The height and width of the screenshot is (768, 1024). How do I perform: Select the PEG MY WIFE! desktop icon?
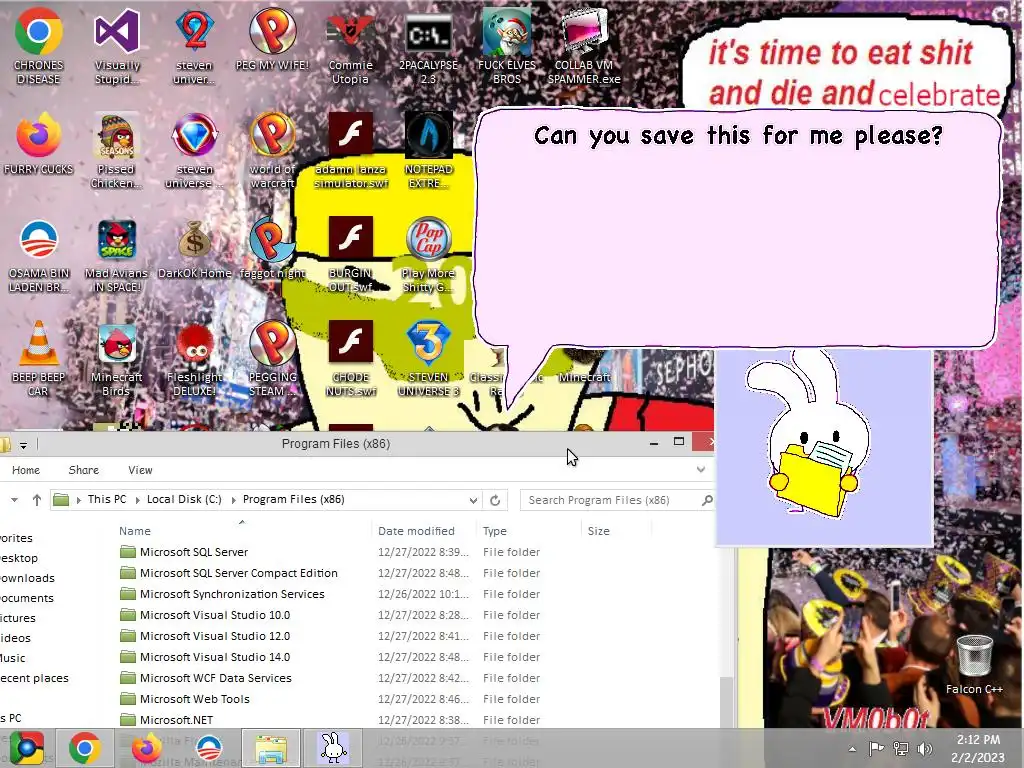point(272,39)
